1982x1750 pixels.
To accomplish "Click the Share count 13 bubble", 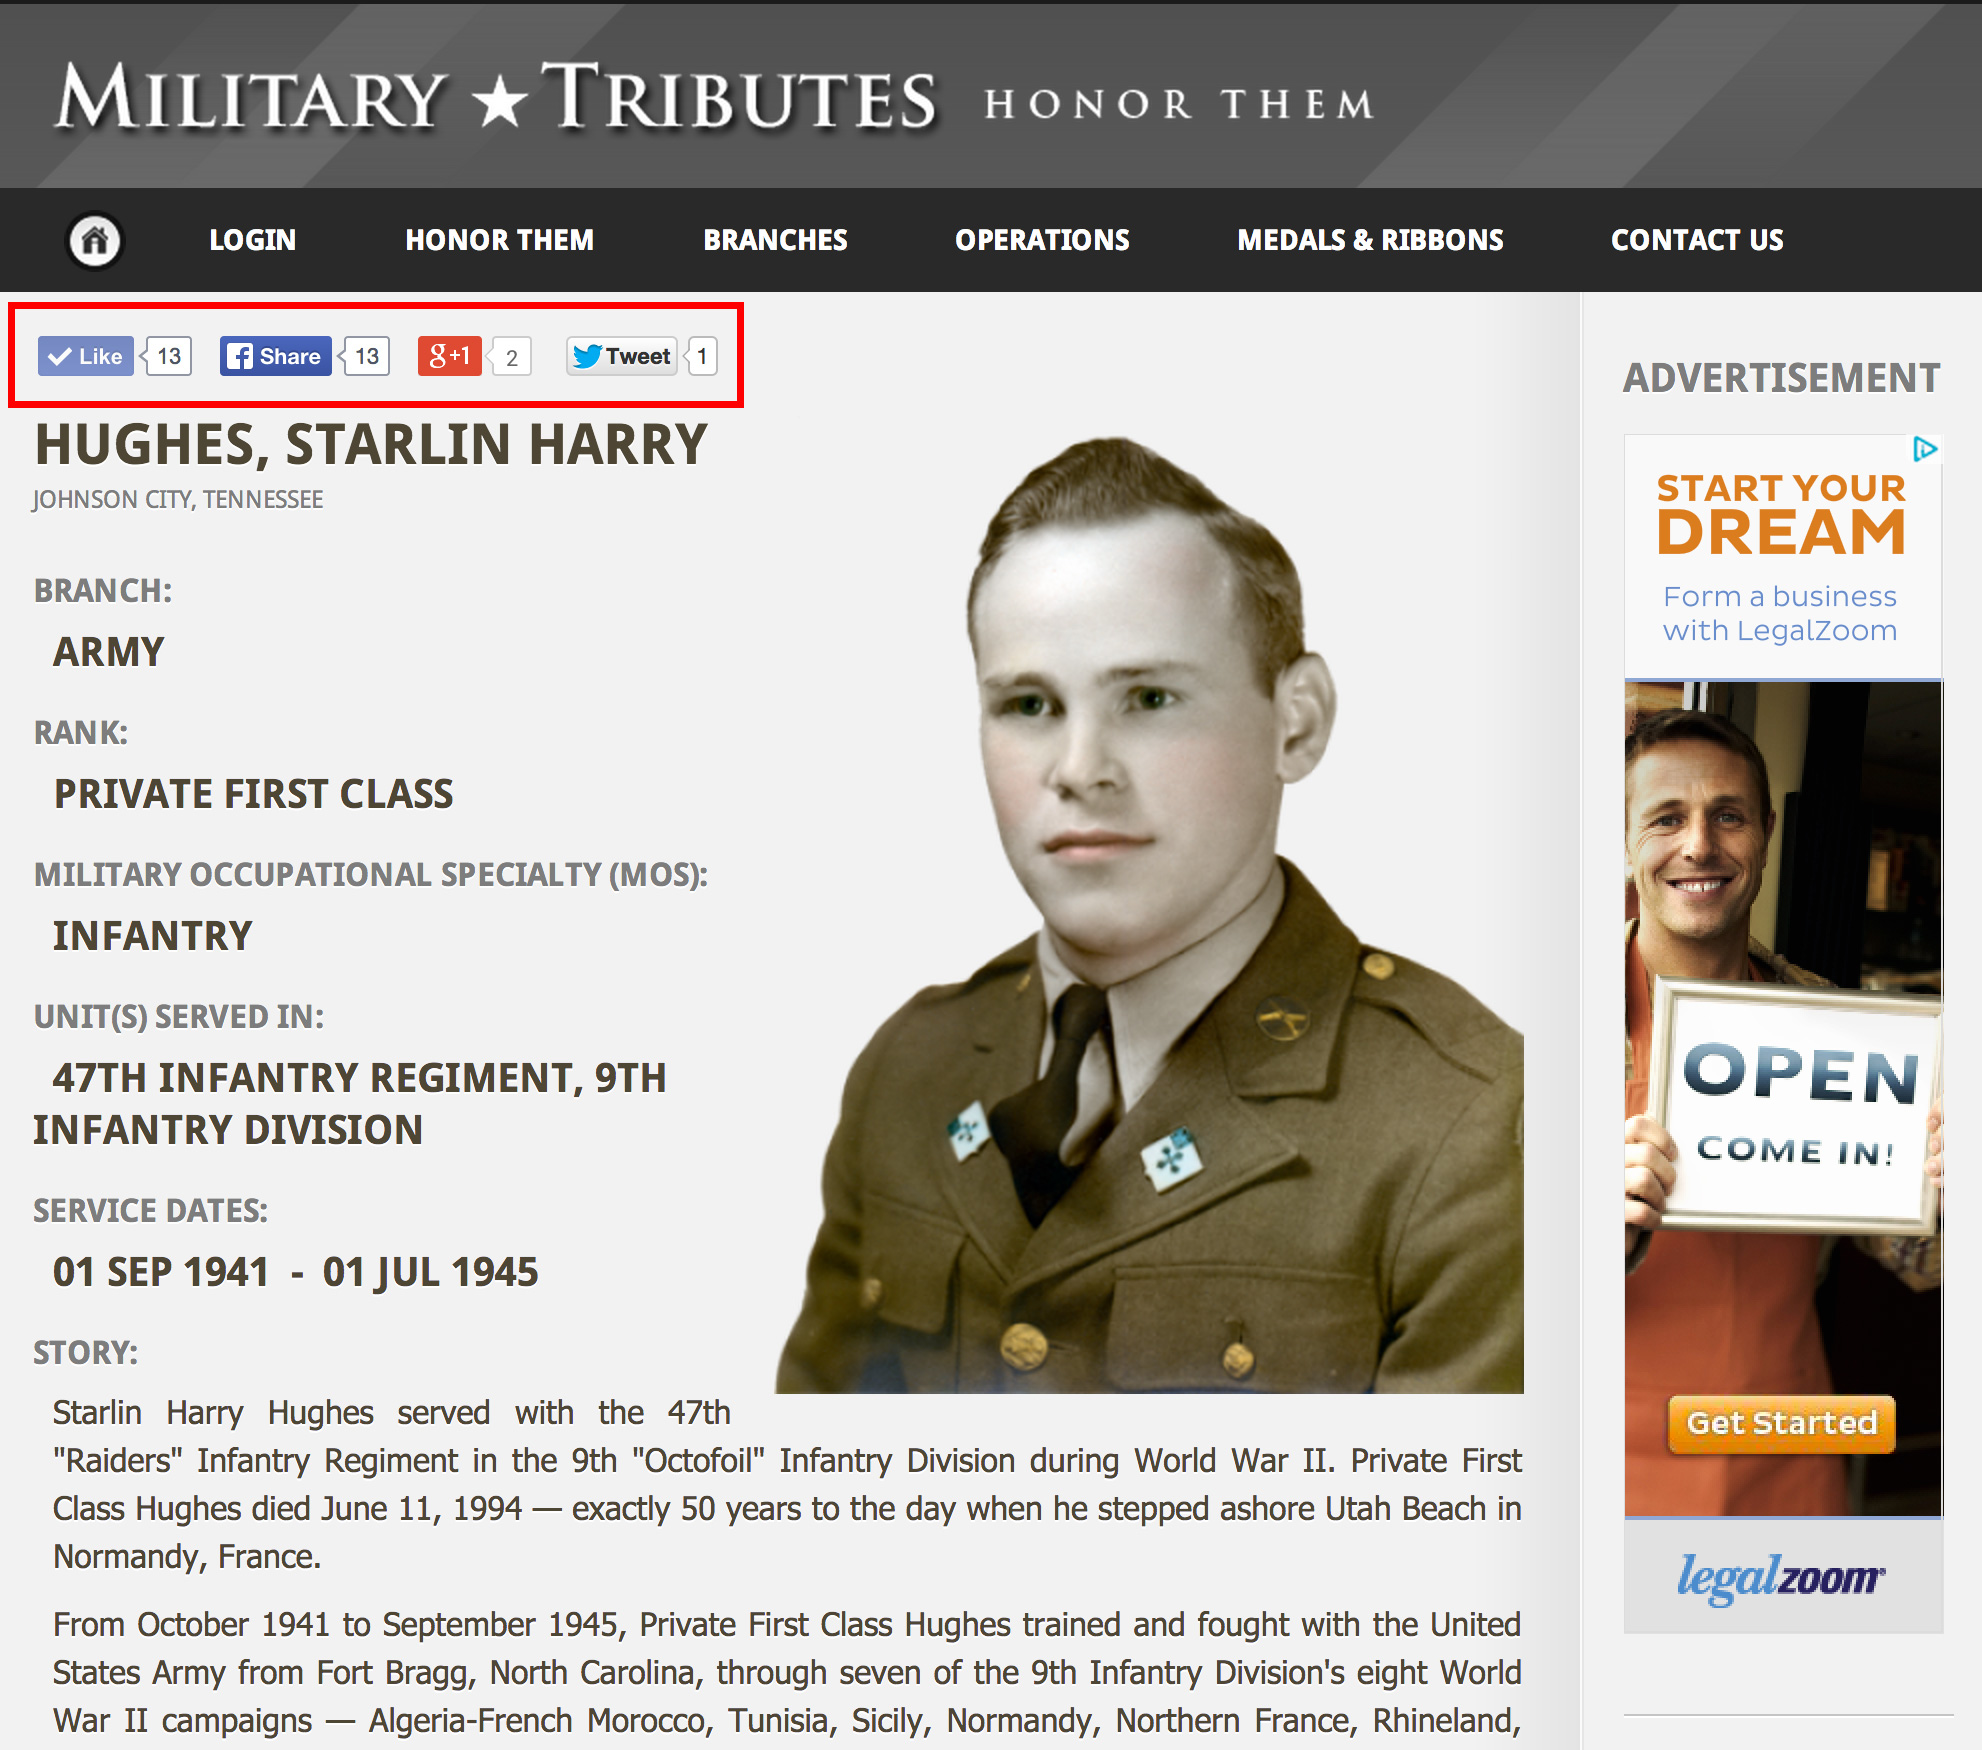I will [x=366, y=356].
